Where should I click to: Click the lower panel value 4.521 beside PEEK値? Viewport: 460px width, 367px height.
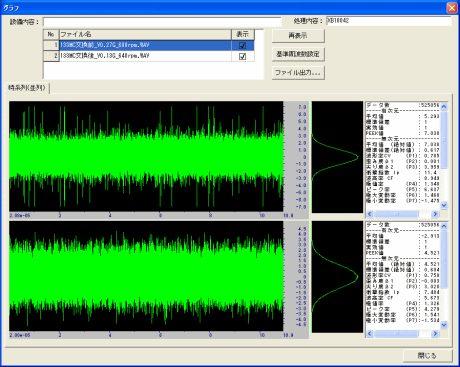coord(432,253)
